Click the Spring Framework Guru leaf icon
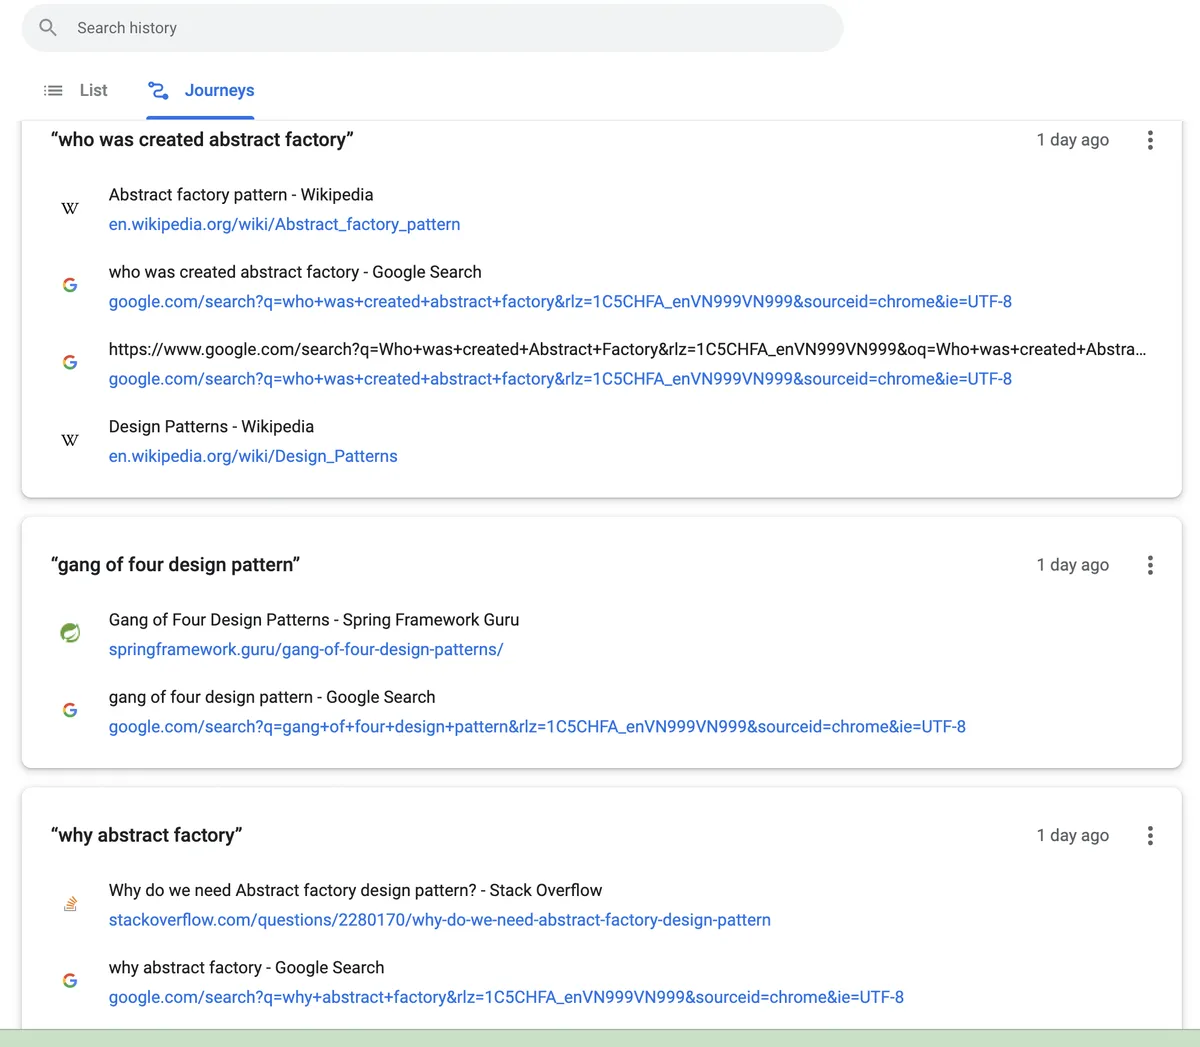1200x1047 pixels. click(70, 632)
